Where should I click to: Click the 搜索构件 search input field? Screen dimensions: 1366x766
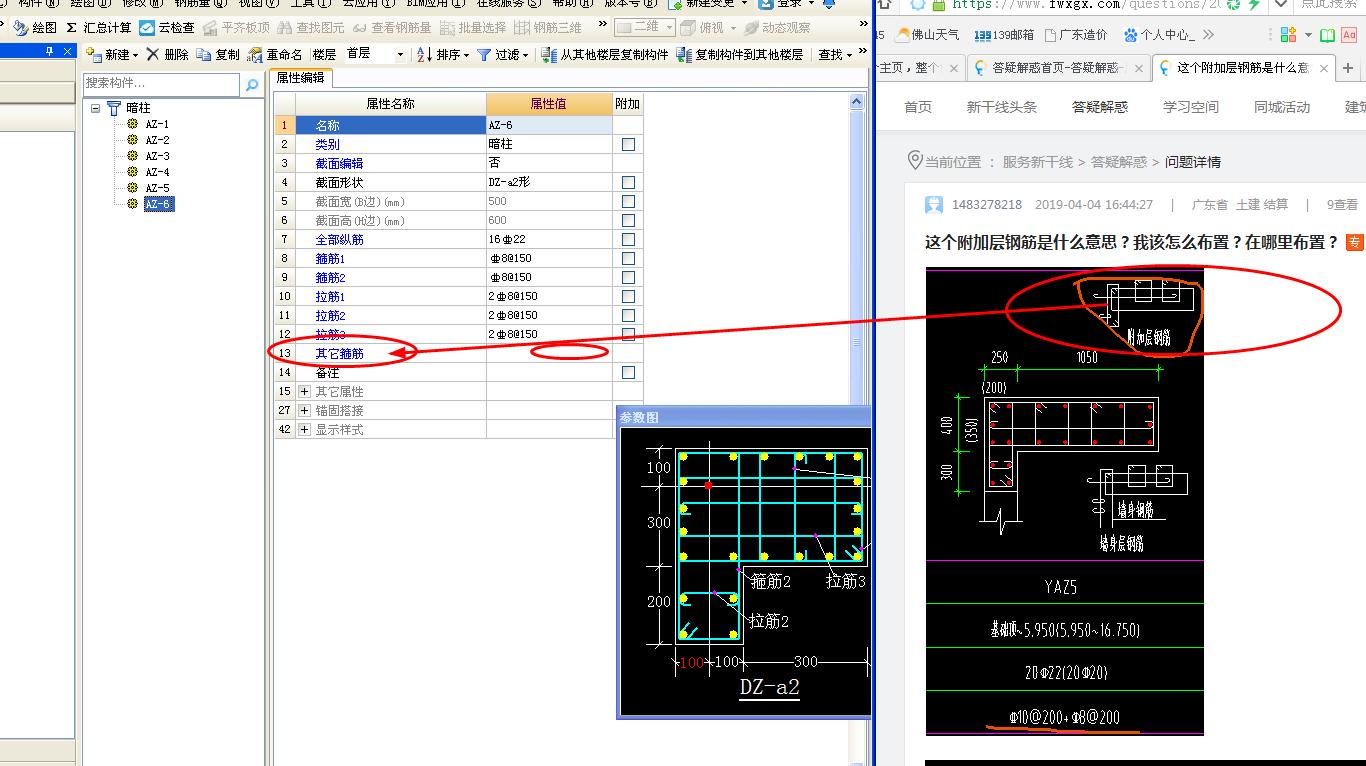tap(162, 84)
